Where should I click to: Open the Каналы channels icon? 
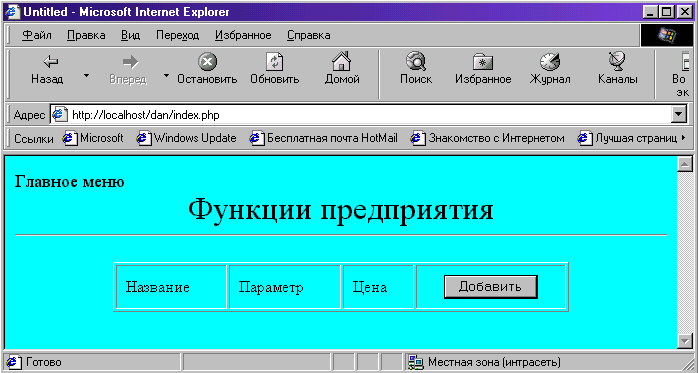[x=617, y=61]
